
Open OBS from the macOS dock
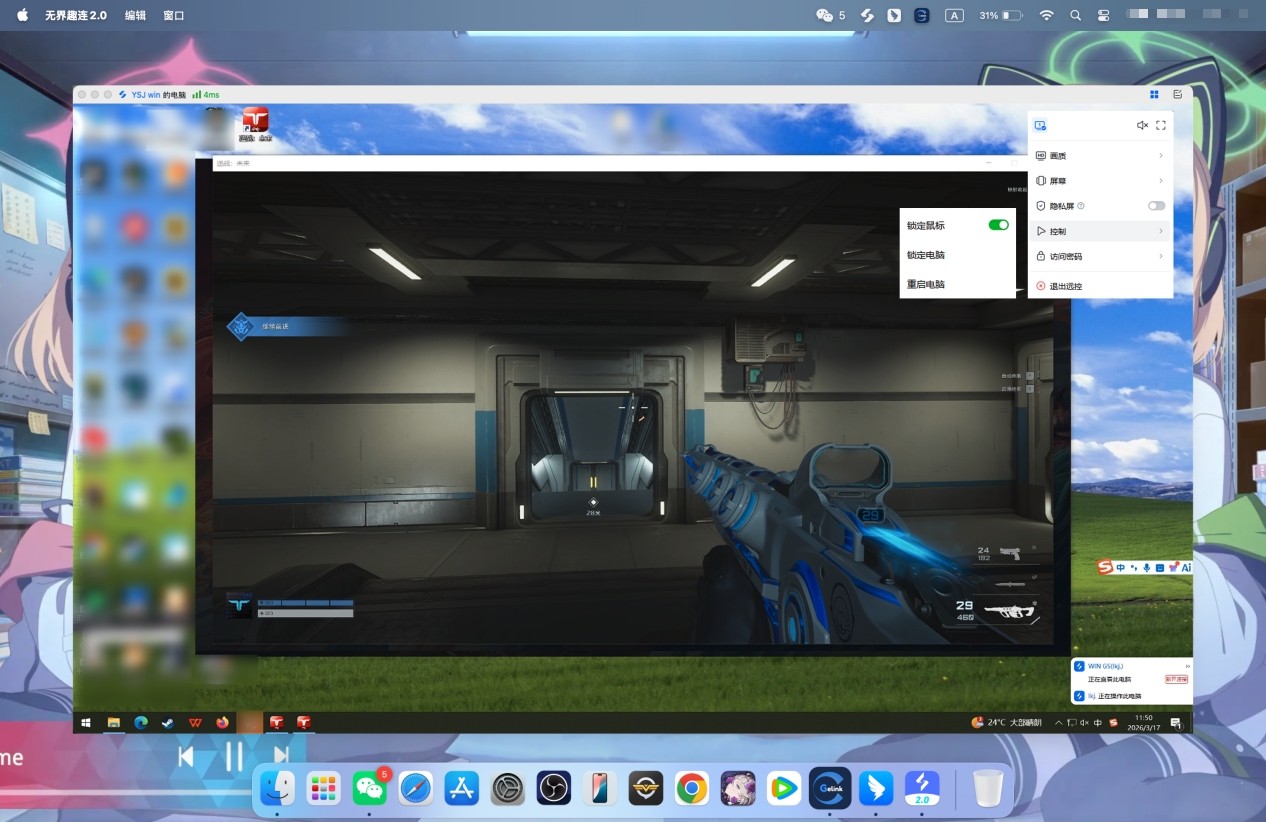click(553, 789)
